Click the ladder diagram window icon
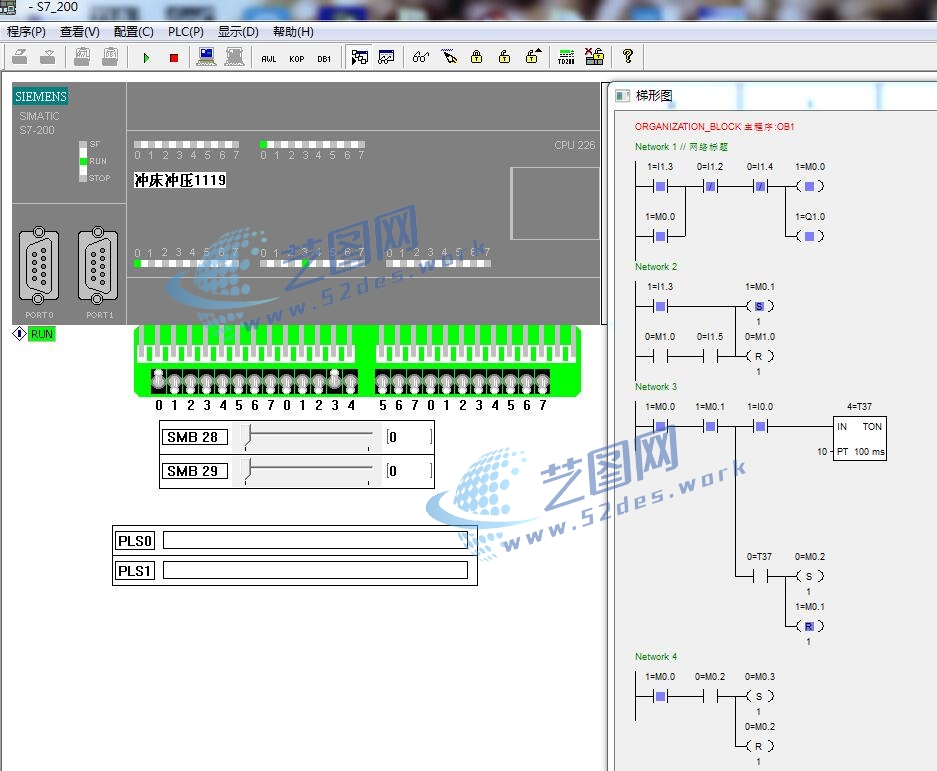Screen dimensions: 937x771 tap(623, 96)
